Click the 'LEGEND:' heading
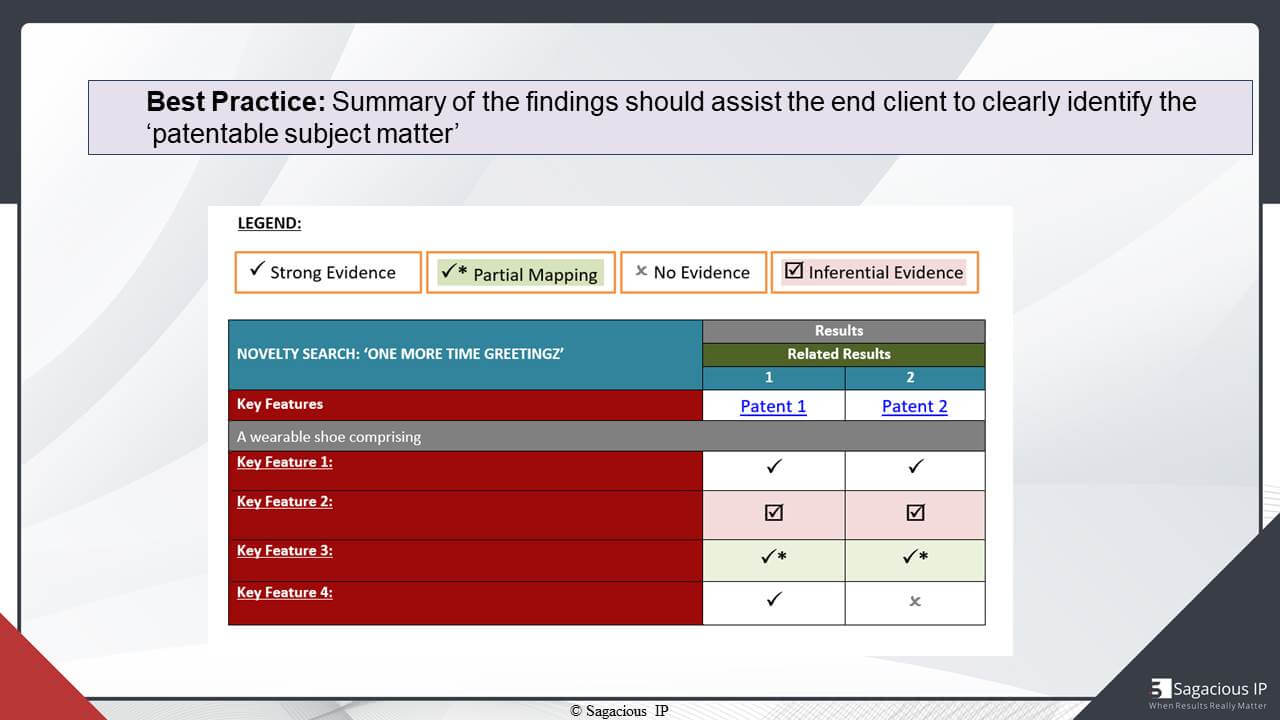The height and width of the screenshot is (720, 1280). pyautogui.click(x=269, y=223)
